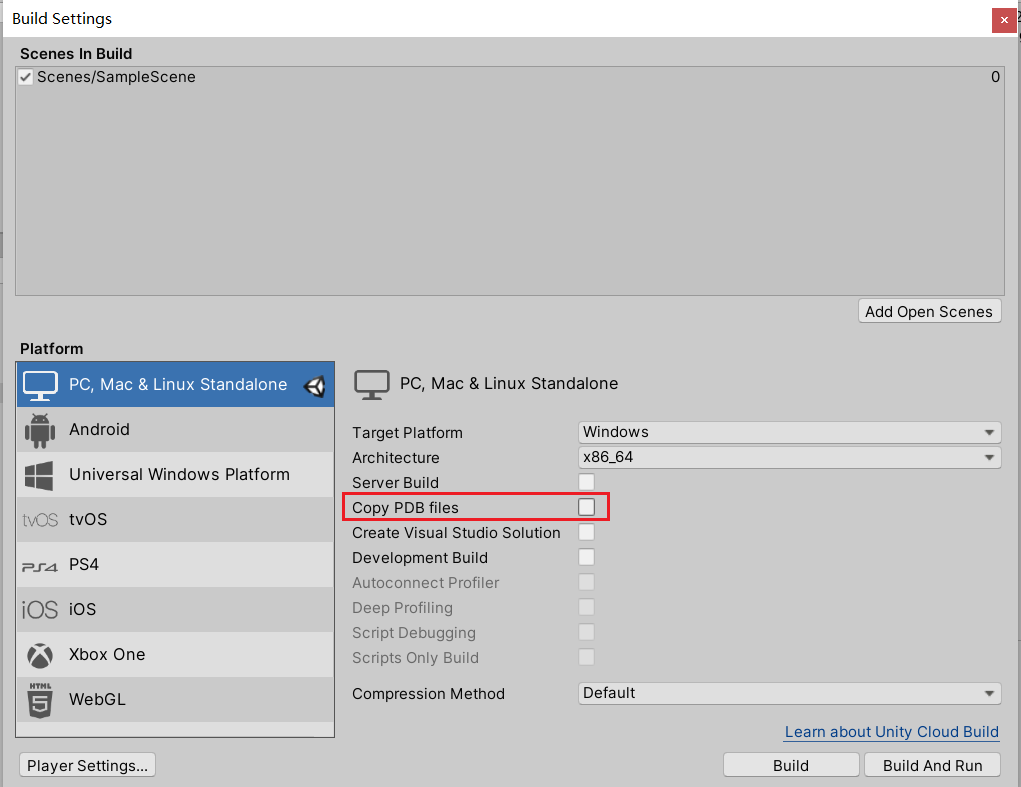Click the monitor icon in platform details header

click(x=372, y=384)
